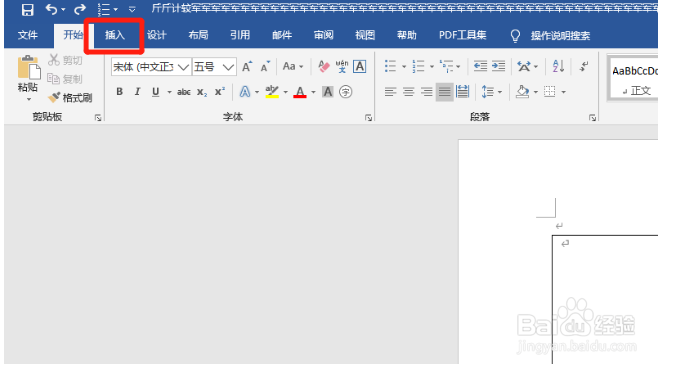Open the Customize Quick Access Toolbar dropdown
674x370 pixels.
pos(132,9)
